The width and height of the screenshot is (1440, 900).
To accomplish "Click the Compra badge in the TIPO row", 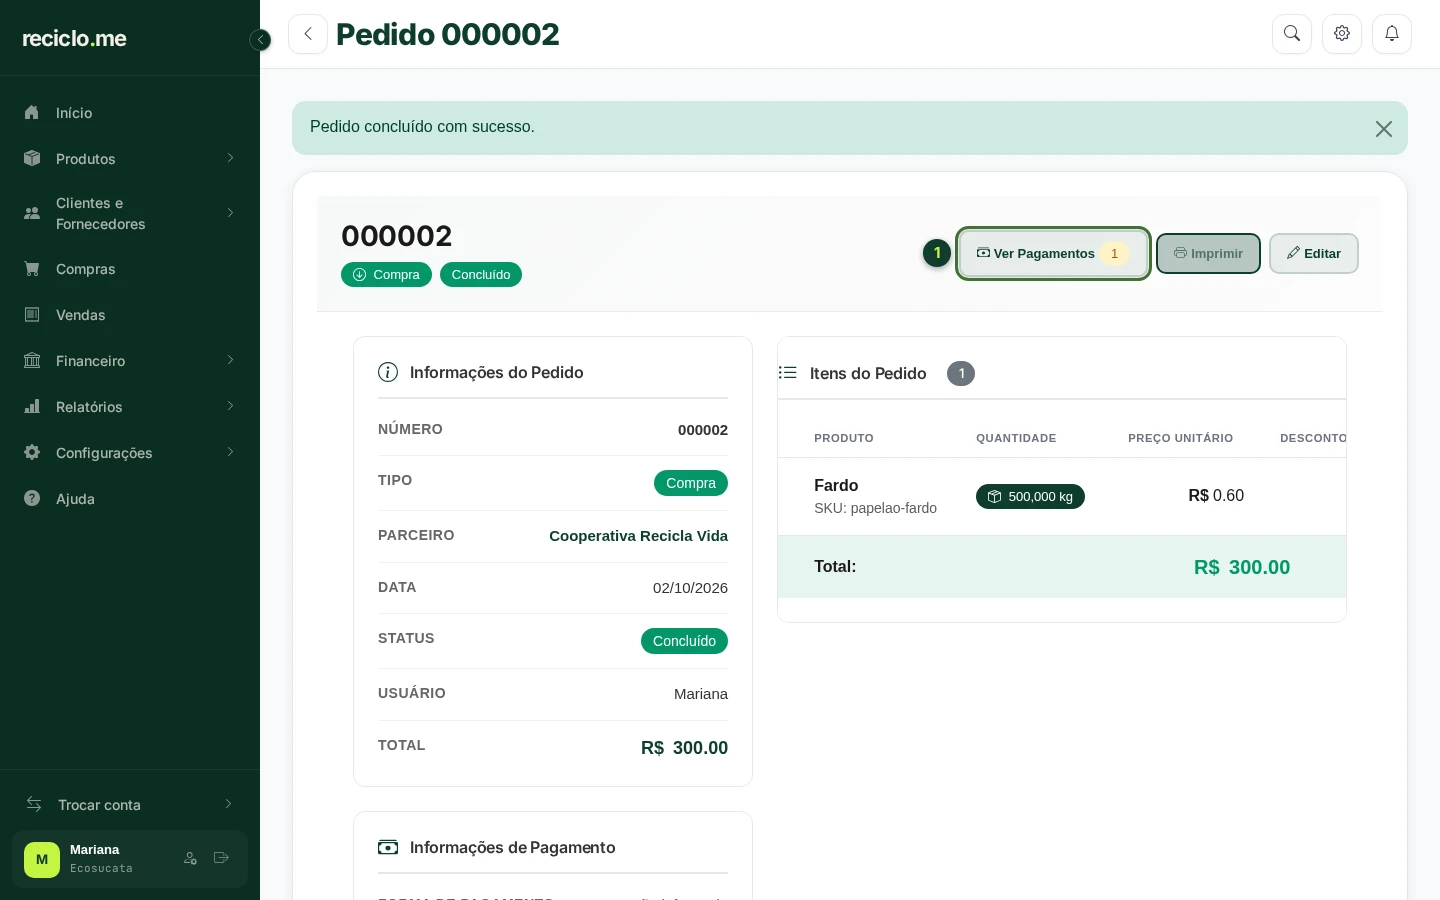I will click(691, 483).
